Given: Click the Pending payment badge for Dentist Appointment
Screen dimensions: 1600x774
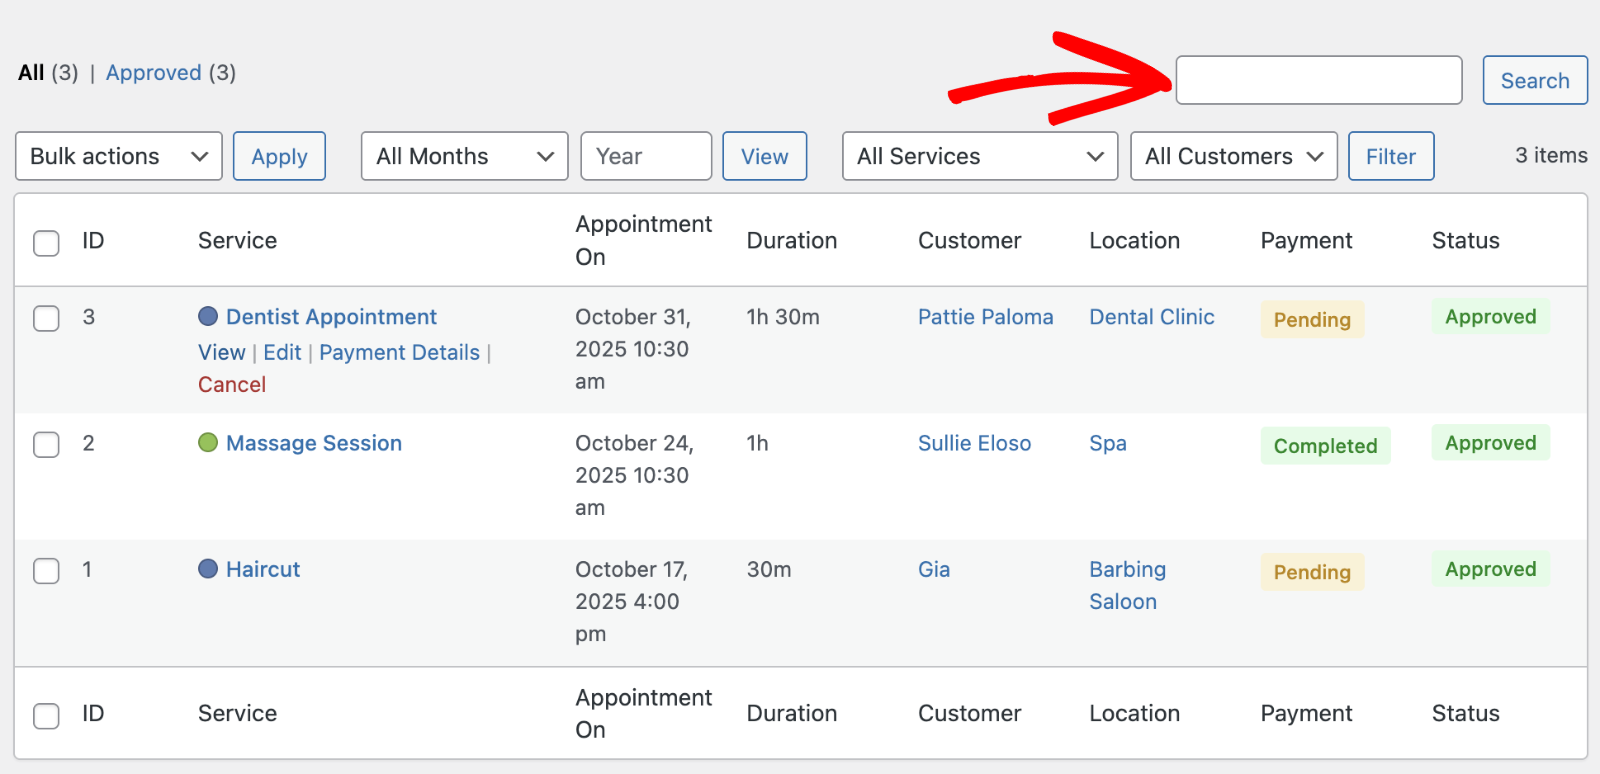Looking at the screenshot, I should 1312,320.
